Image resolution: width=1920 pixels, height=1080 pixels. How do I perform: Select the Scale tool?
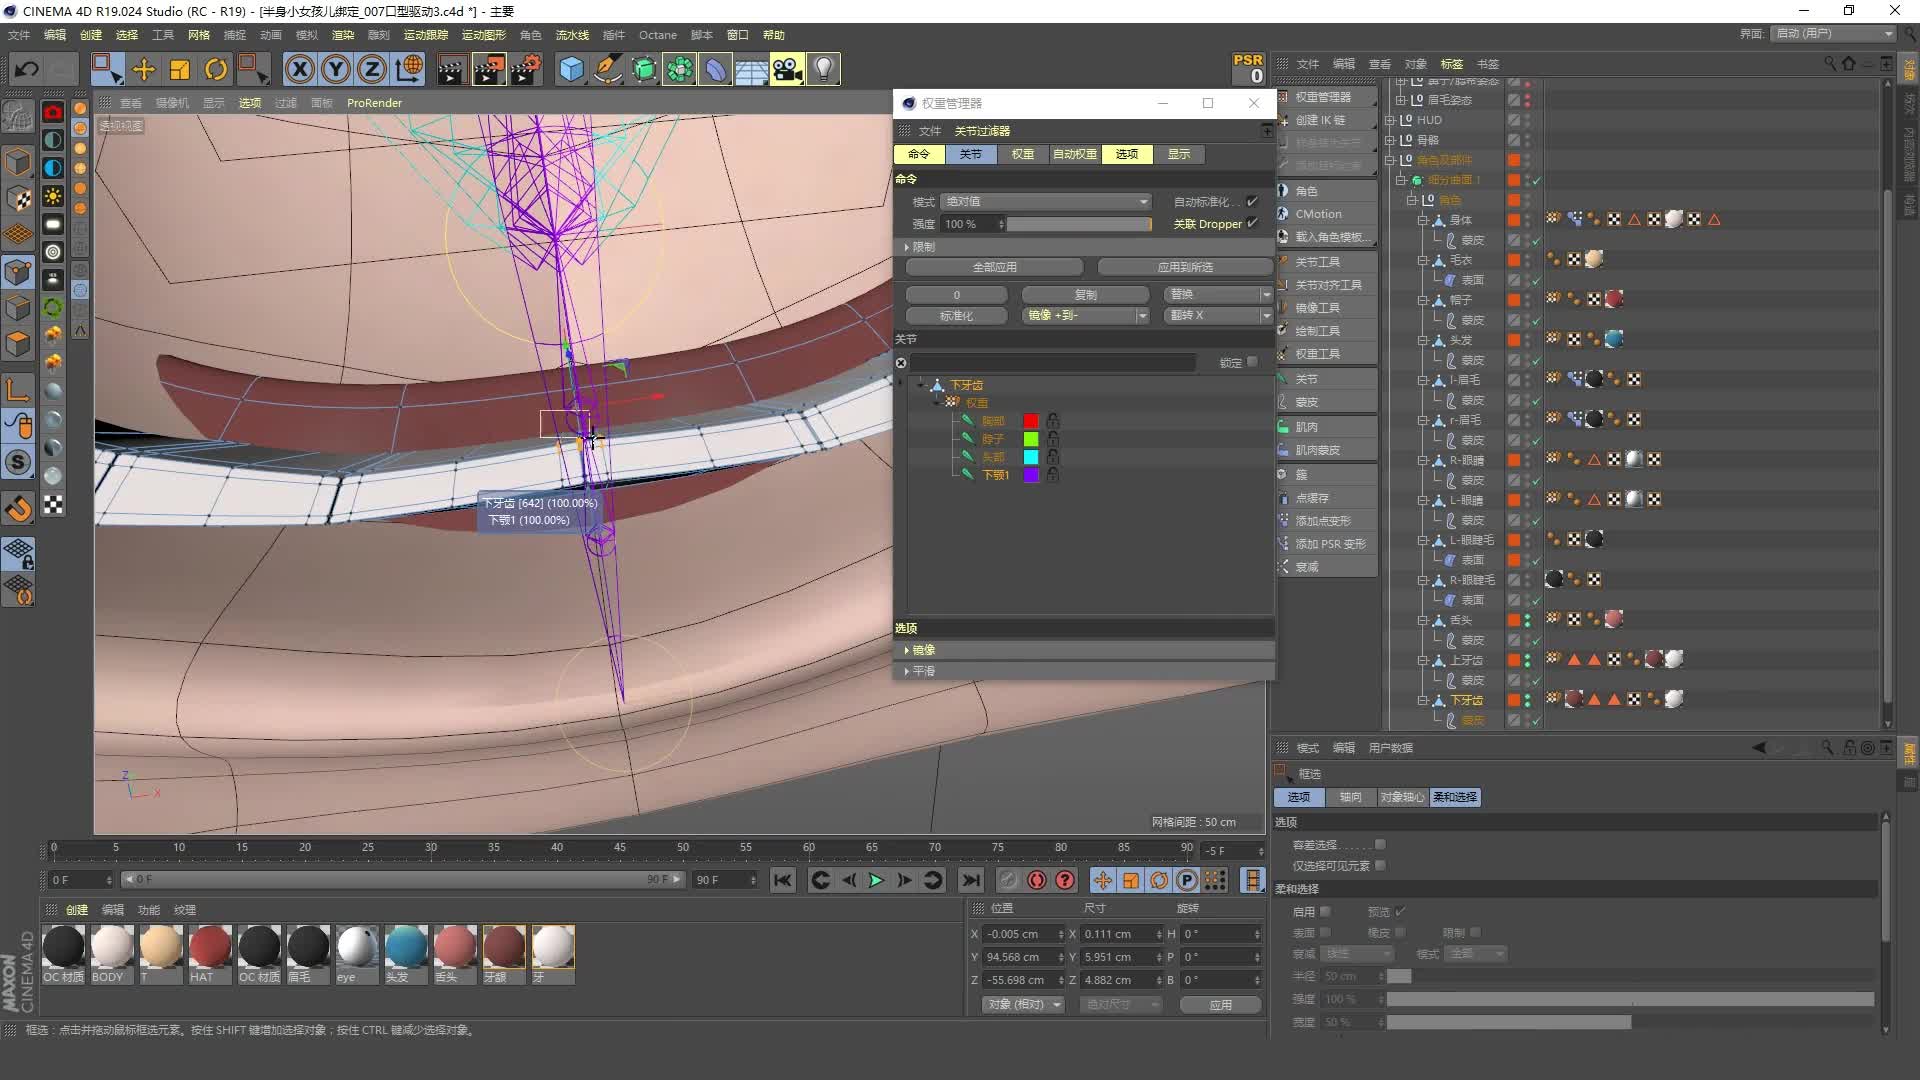[180, 69]
